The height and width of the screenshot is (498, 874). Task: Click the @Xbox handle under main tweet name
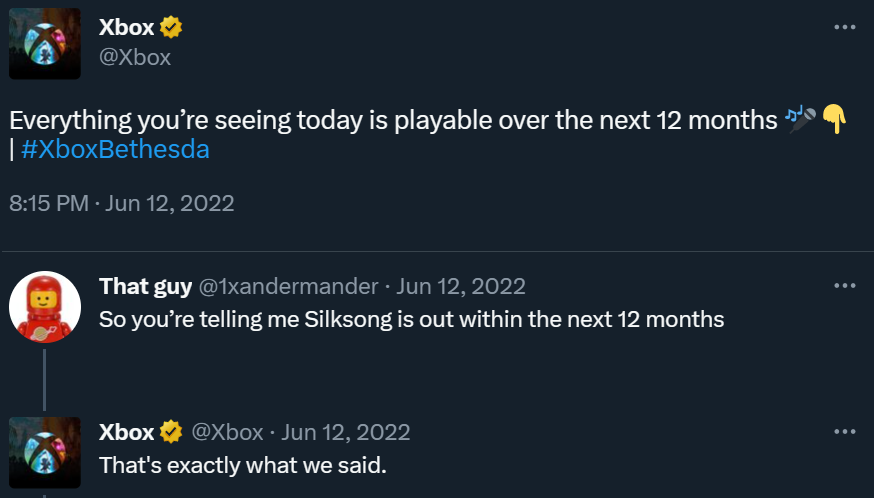point(135,57)
